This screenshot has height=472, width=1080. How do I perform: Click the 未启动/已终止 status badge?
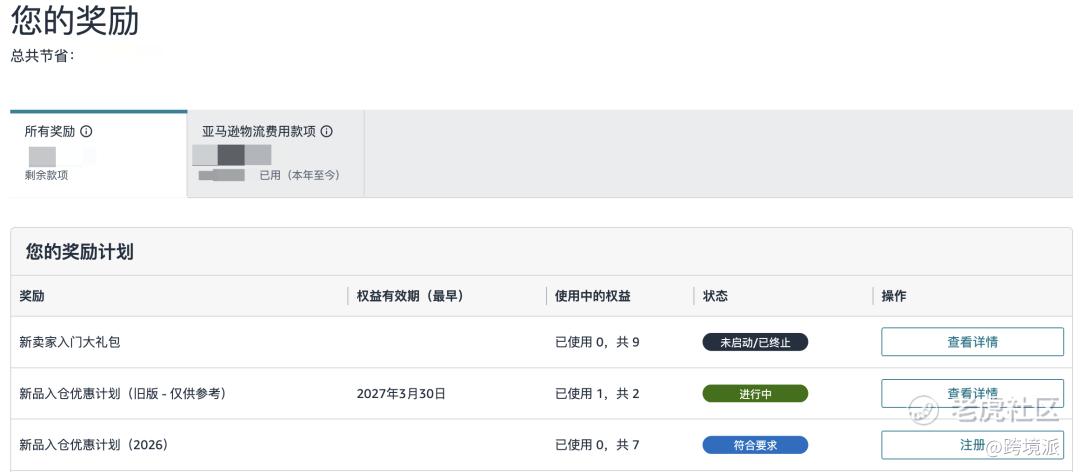755,342
